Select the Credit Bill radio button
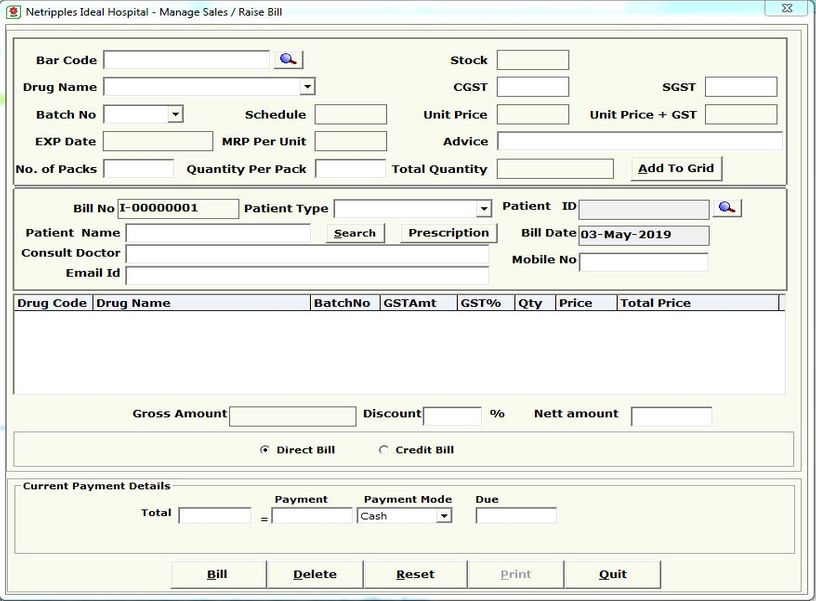 click(x=384, y=450)
